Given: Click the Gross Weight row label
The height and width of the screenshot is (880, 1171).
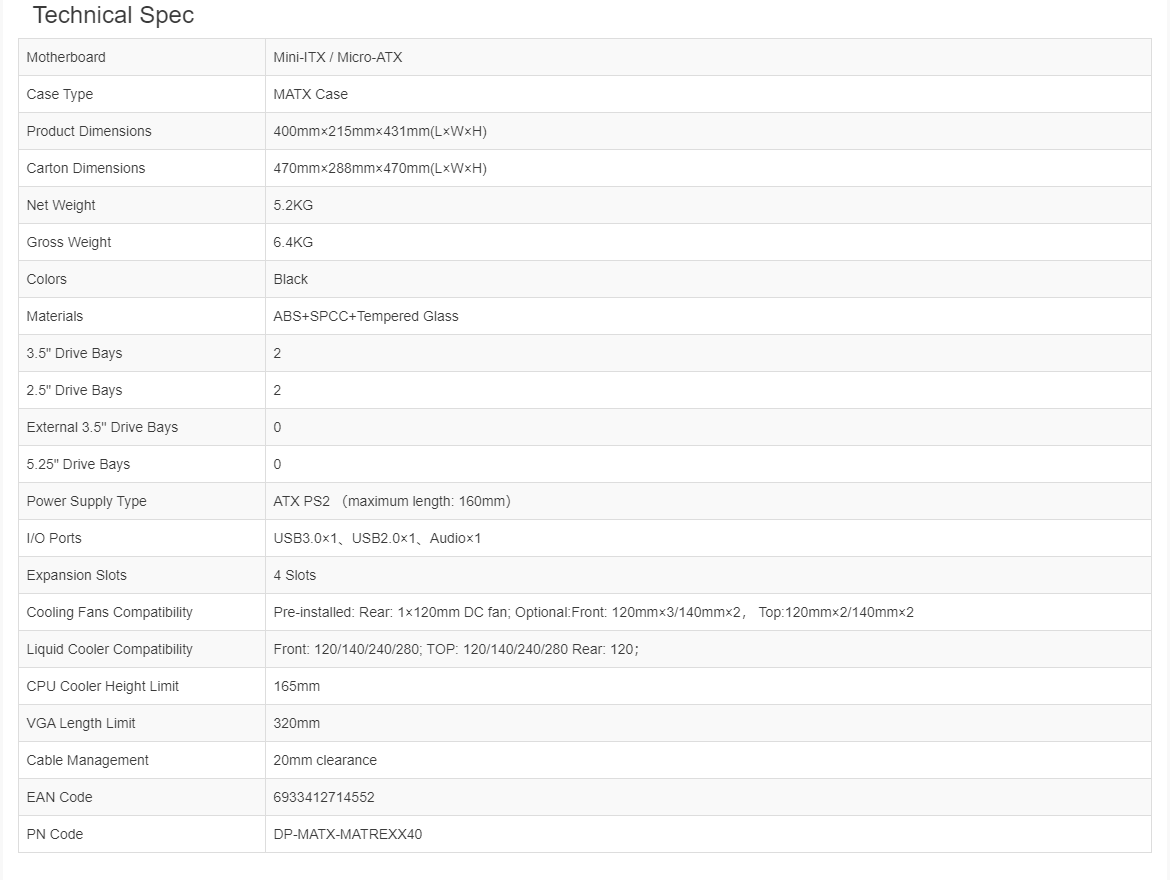Looking at the screenshot, I should coord(69,242).
